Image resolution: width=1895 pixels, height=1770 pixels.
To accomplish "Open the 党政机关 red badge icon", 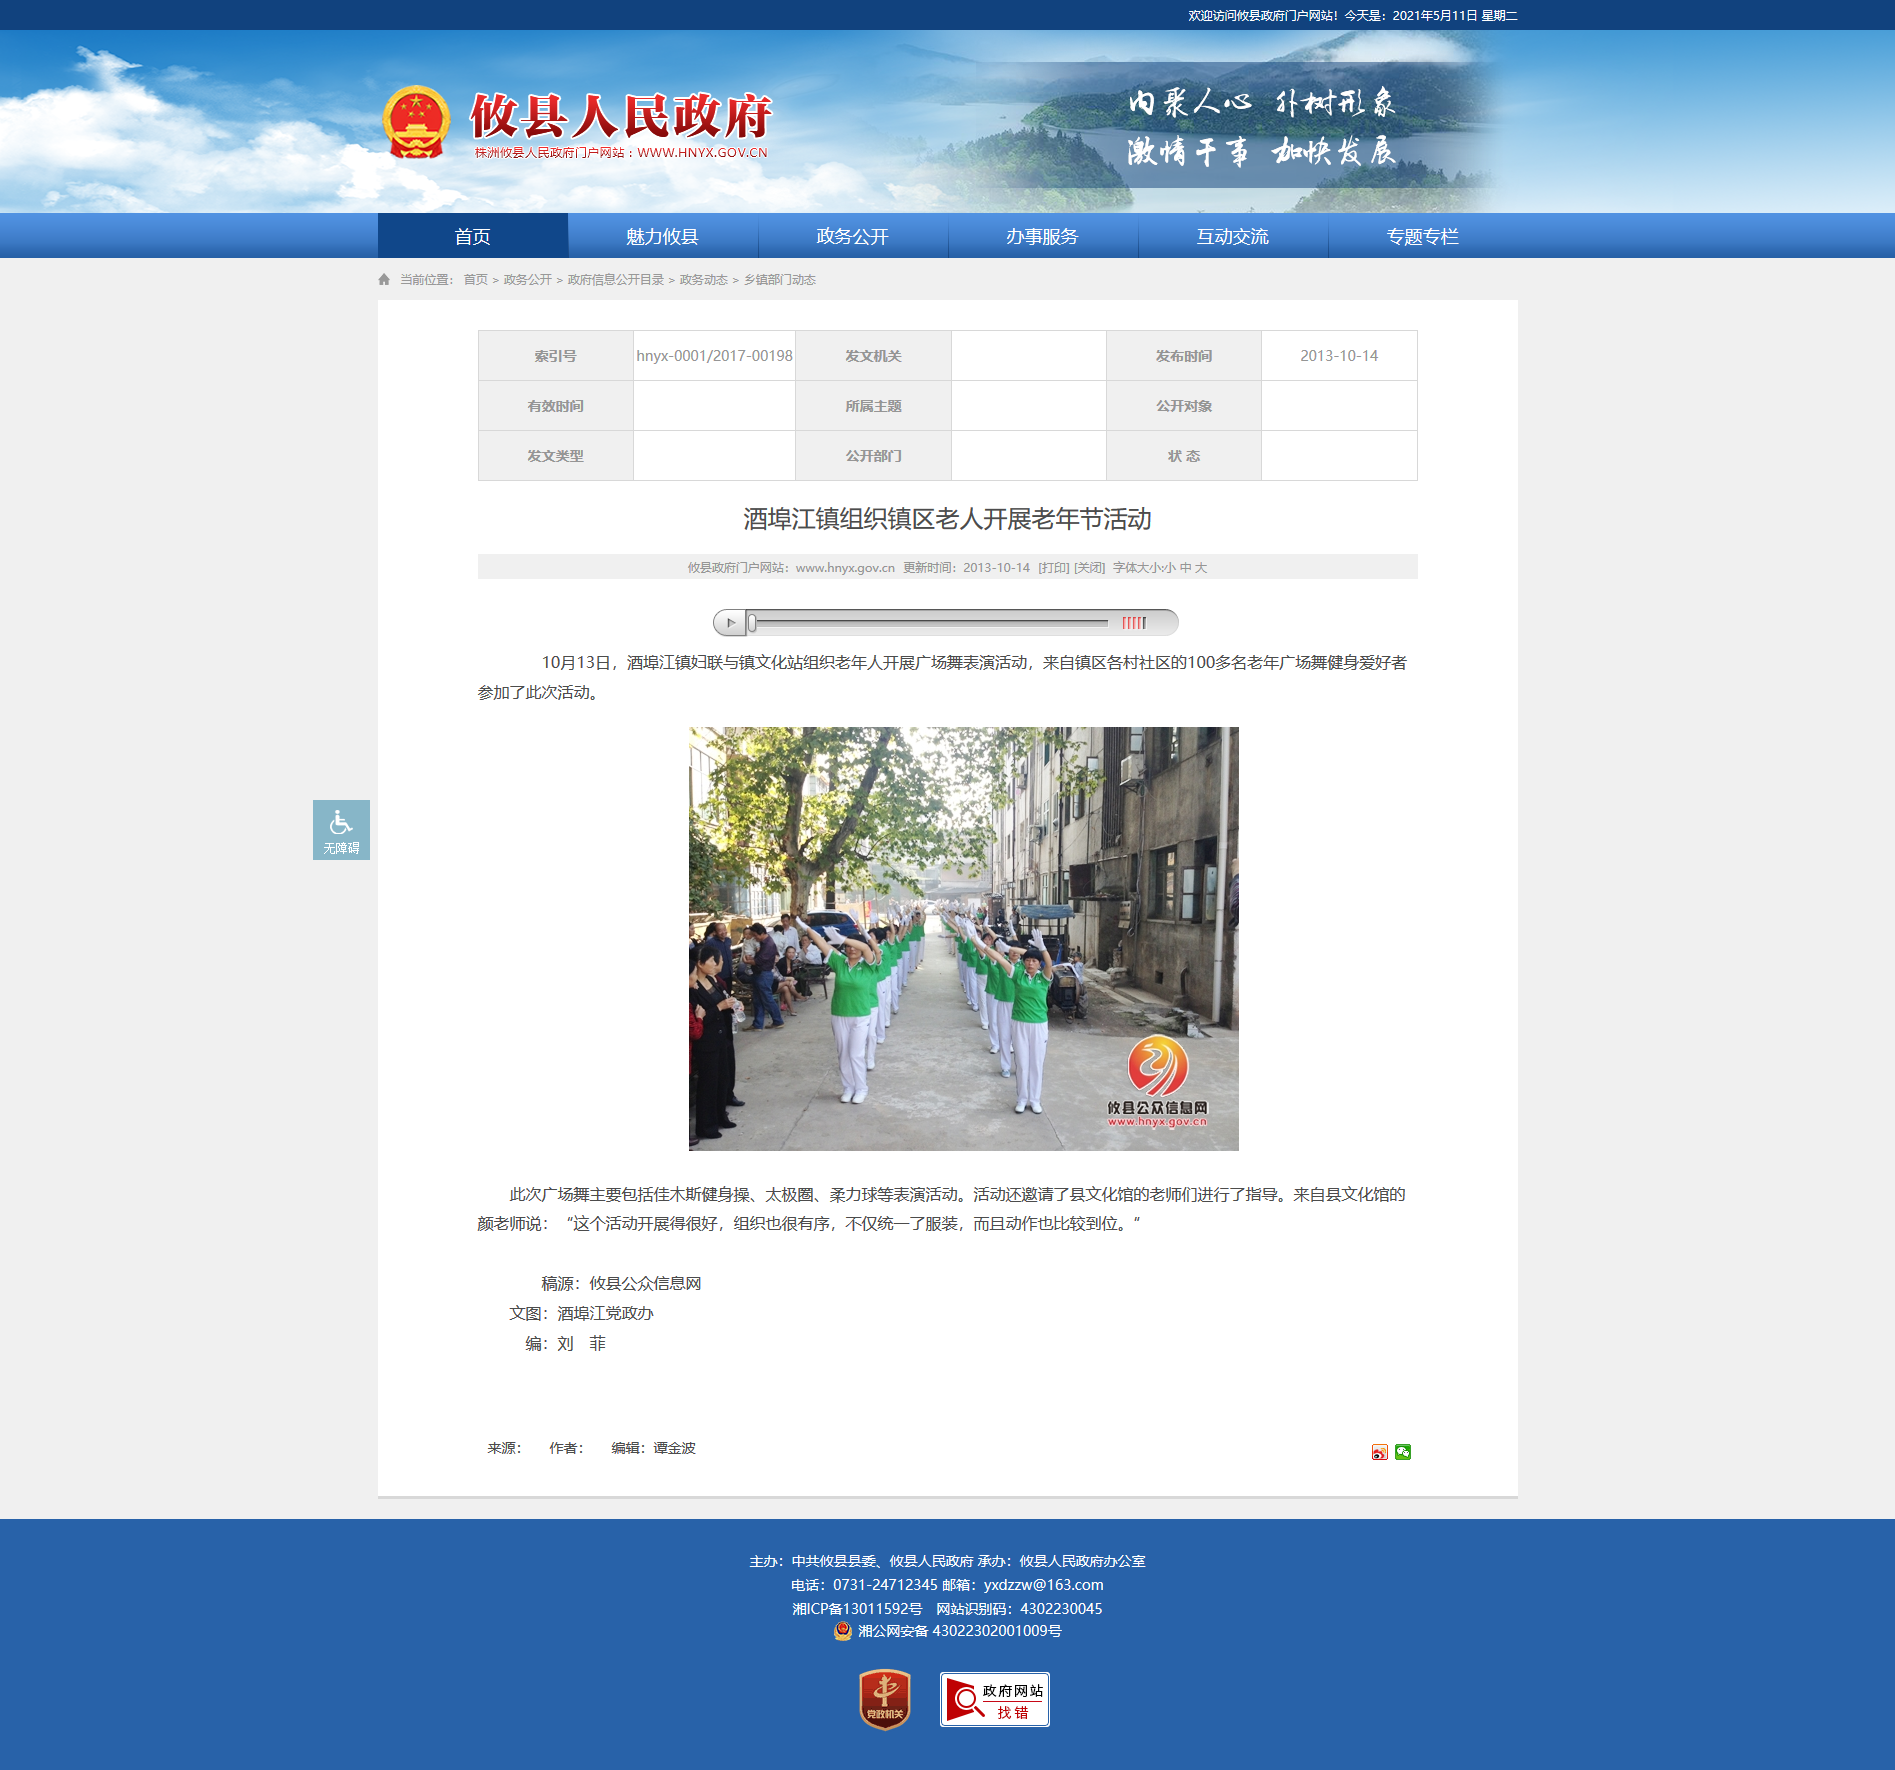I will [x=885, y=1699].
